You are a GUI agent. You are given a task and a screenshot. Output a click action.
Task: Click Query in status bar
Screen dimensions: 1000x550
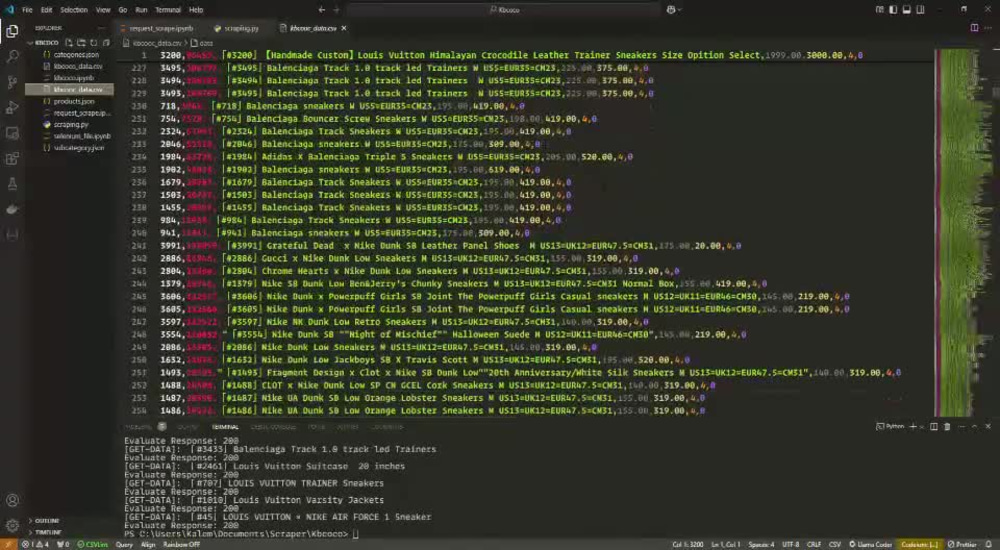click(124, 544)
